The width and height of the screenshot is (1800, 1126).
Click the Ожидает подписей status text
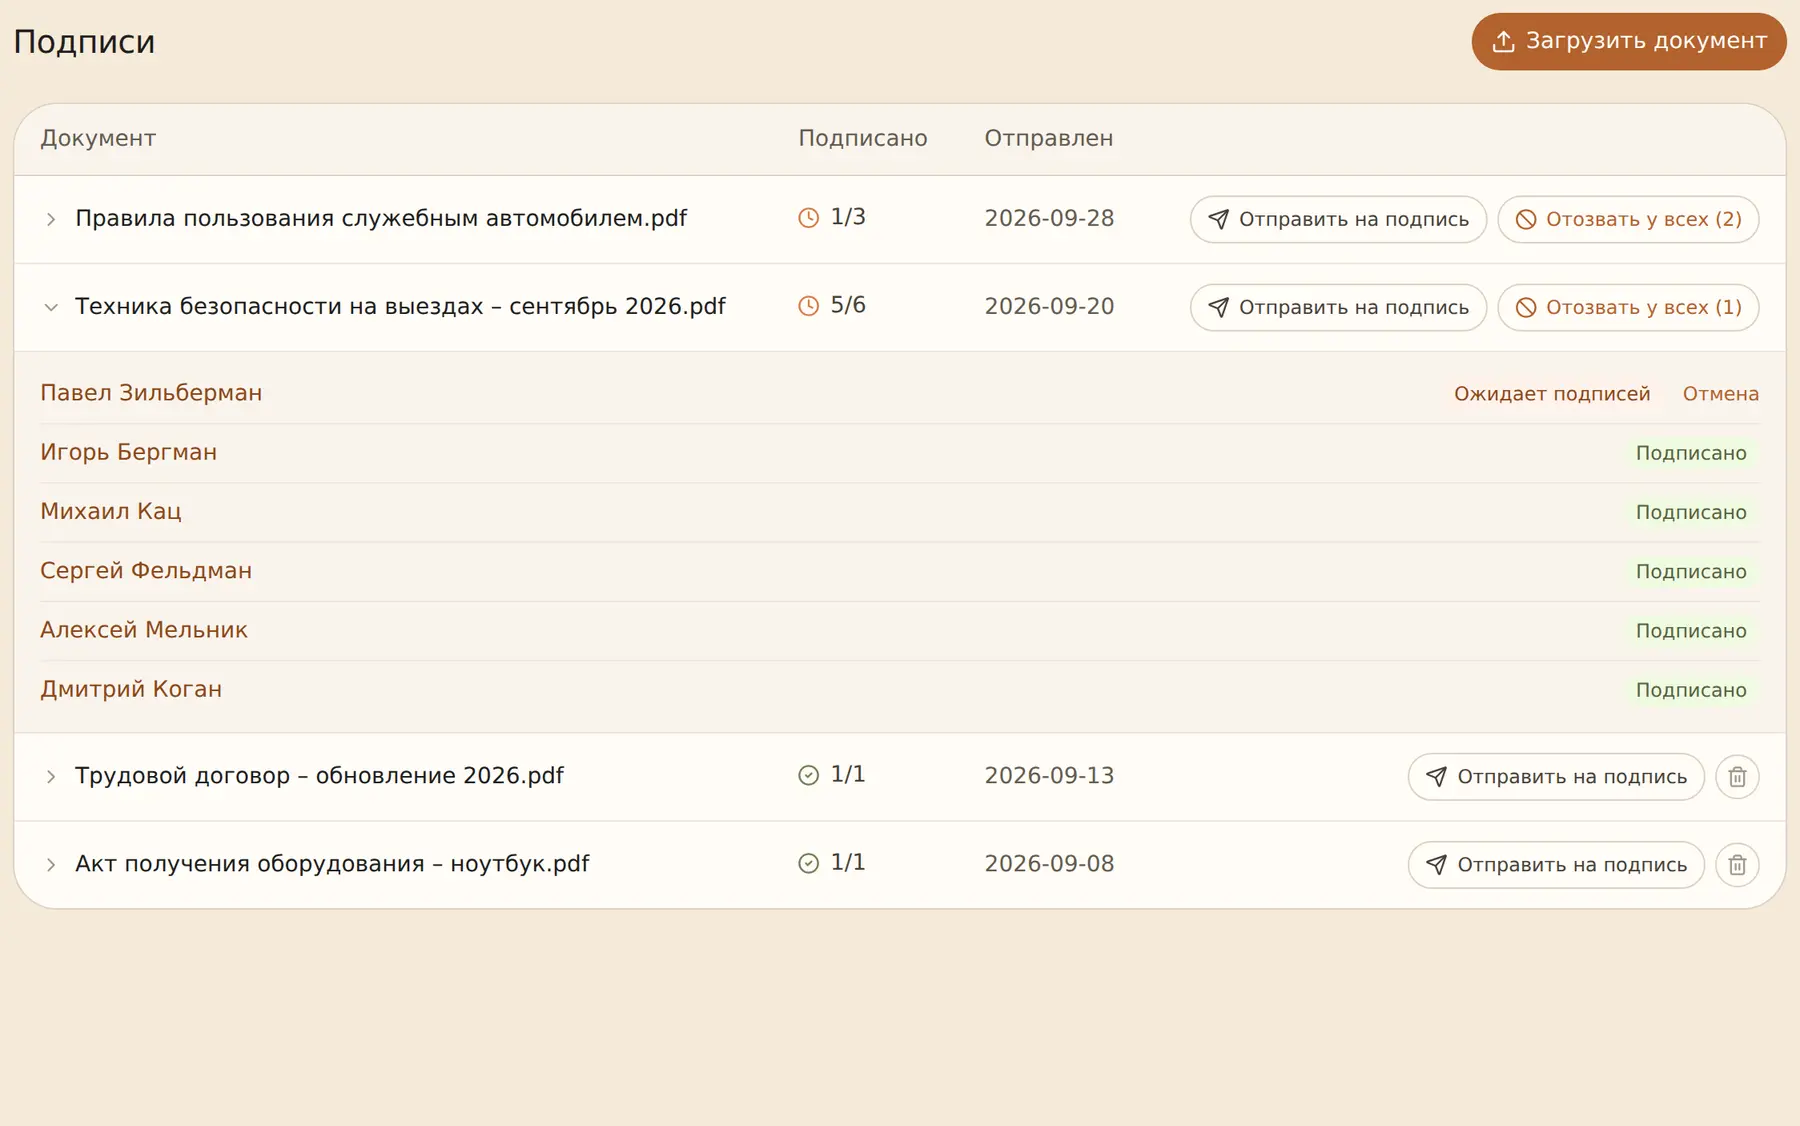[1552, 394]
